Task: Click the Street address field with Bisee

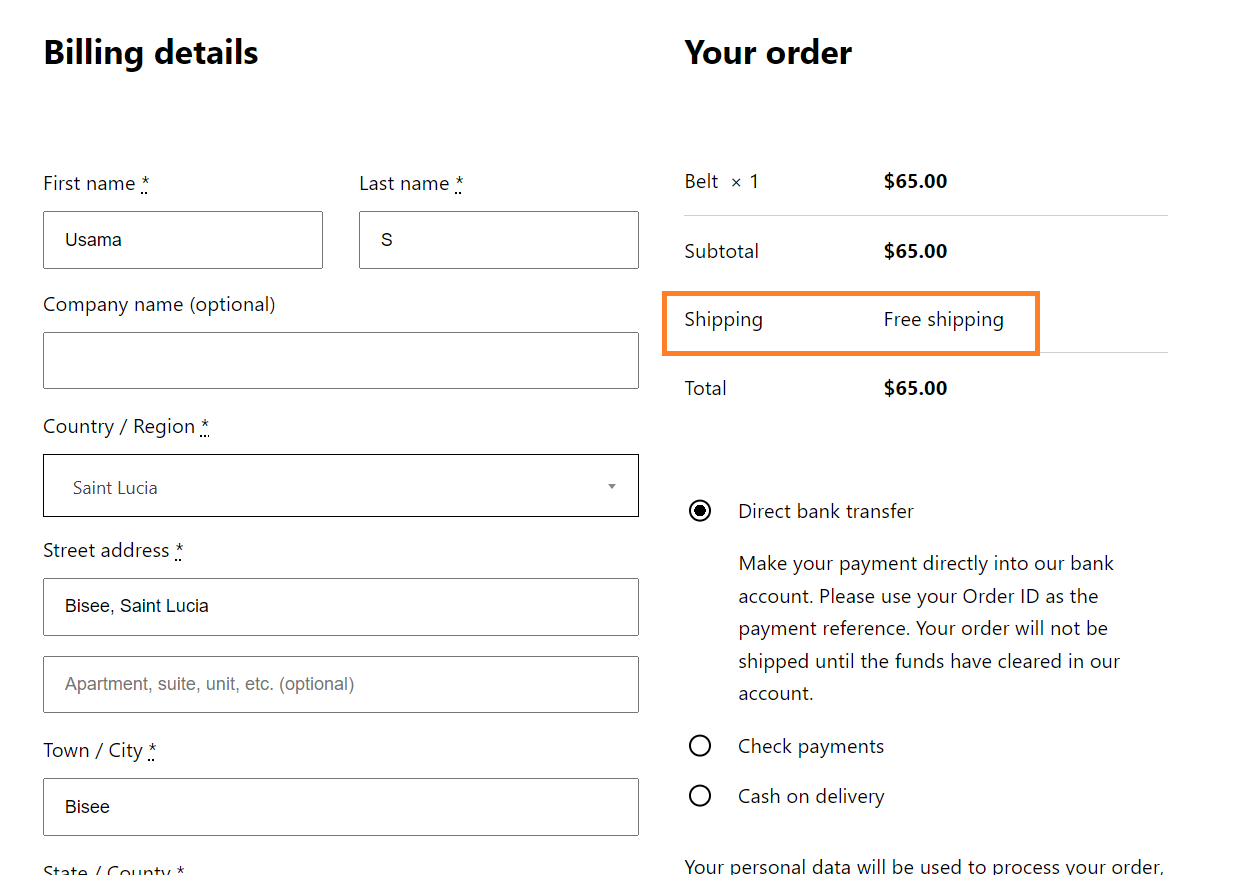Action: click(x=340, y=607)
